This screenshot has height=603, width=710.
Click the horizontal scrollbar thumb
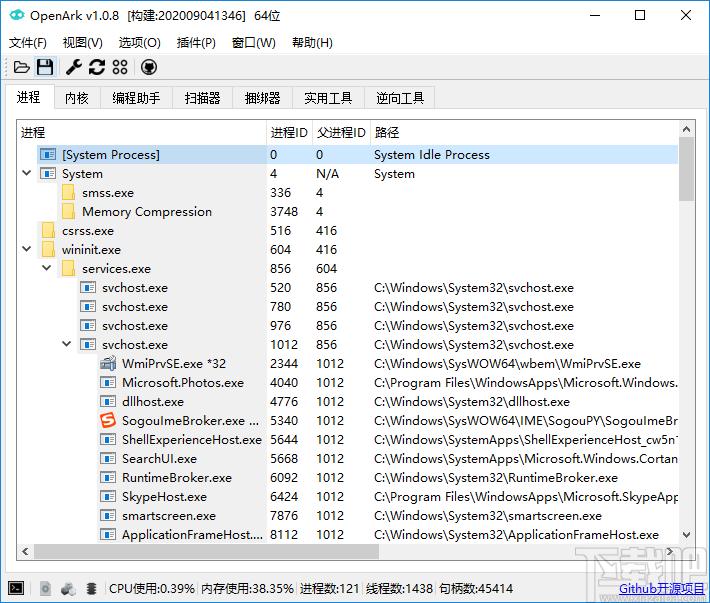point(206,551)
